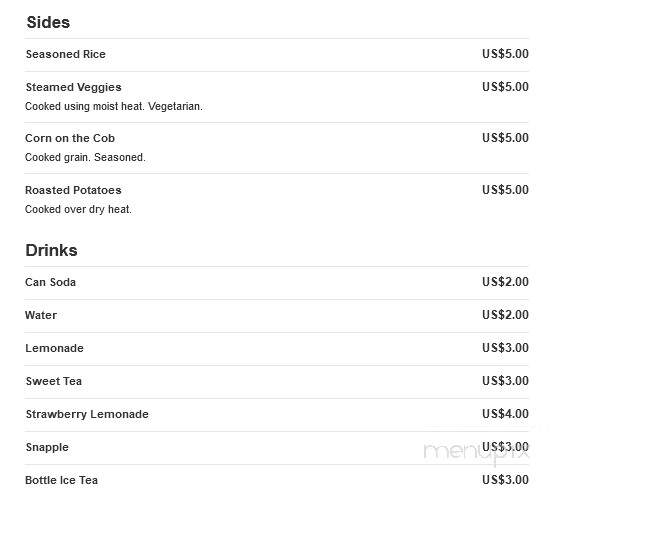Click the Sides section heading
Screen dimensions: 656x534
(x=48, y=22)
